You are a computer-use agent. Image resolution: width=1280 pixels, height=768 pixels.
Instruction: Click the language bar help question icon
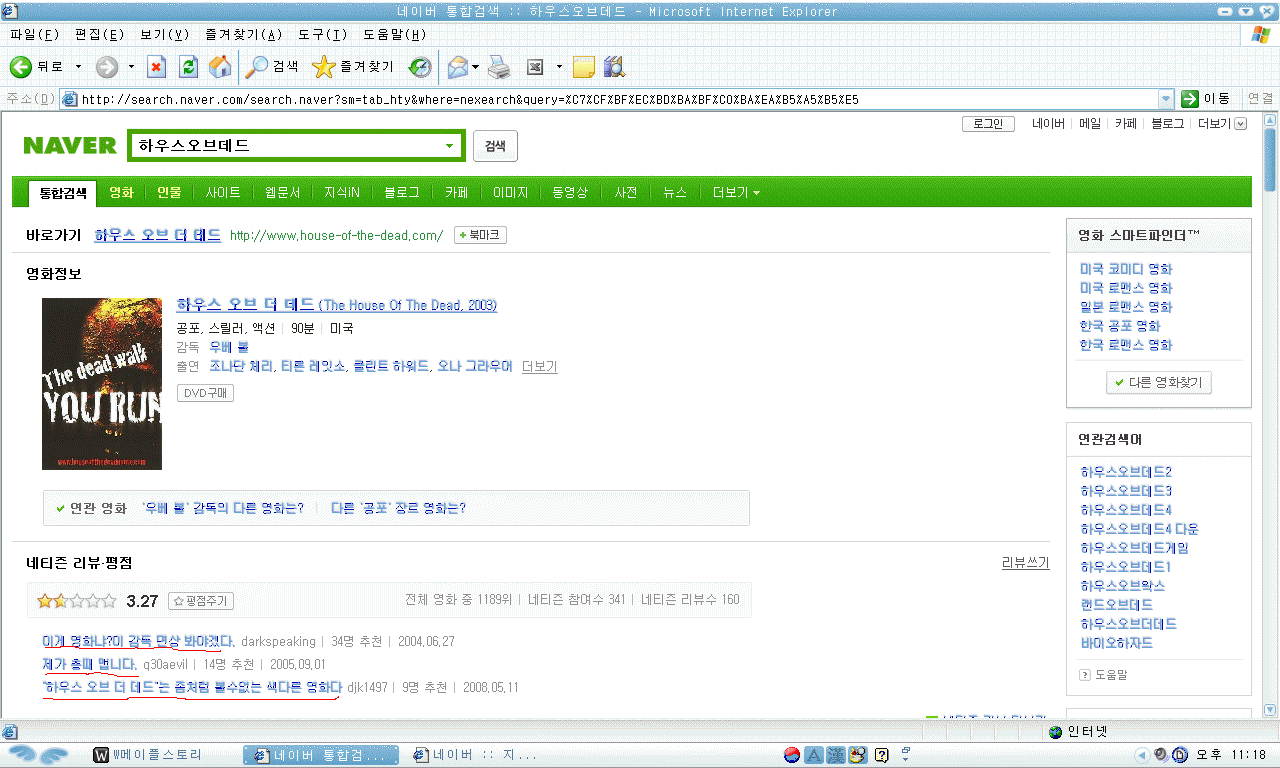click(882, 755)
